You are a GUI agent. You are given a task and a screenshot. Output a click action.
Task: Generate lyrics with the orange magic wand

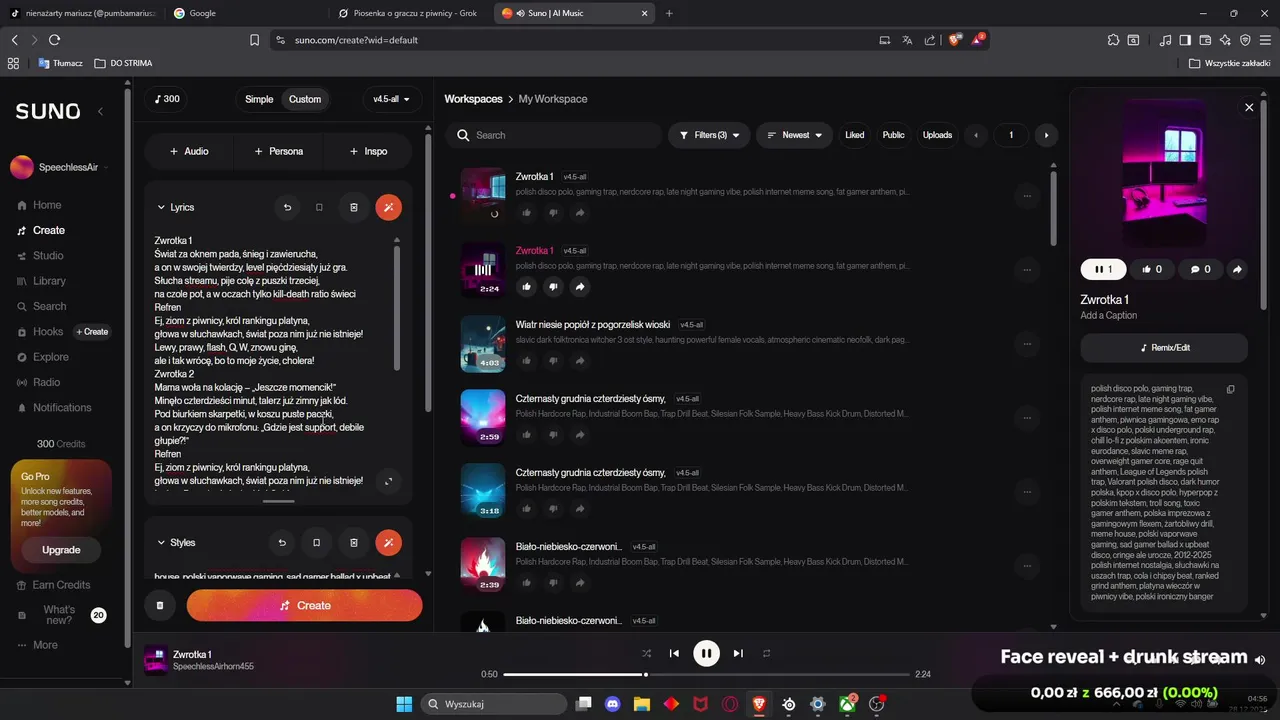coord(388,207)
